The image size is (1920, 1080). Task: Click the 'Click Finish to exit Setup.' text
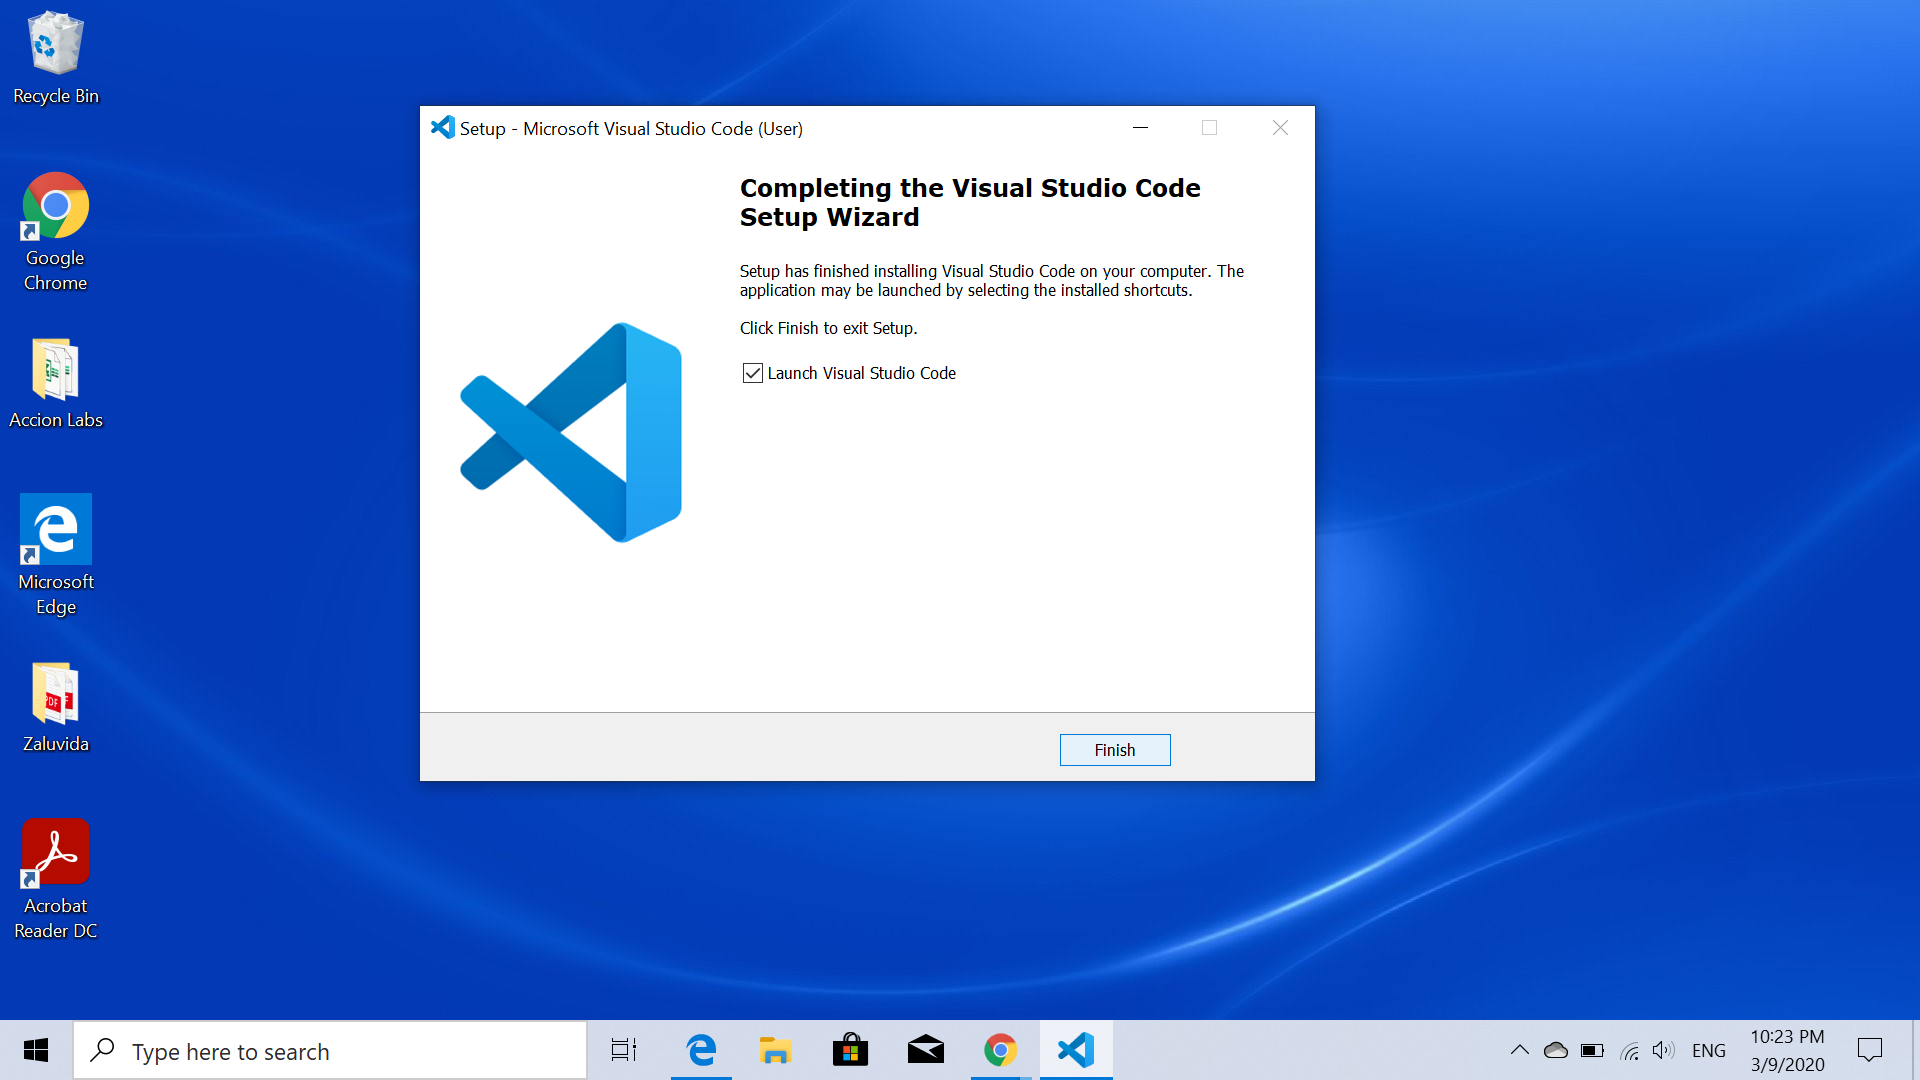[x=828, y=328]
